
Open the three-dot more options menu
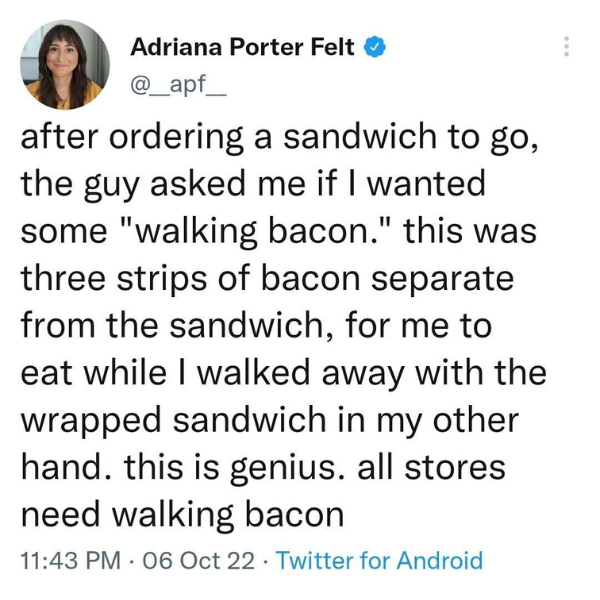567,47
